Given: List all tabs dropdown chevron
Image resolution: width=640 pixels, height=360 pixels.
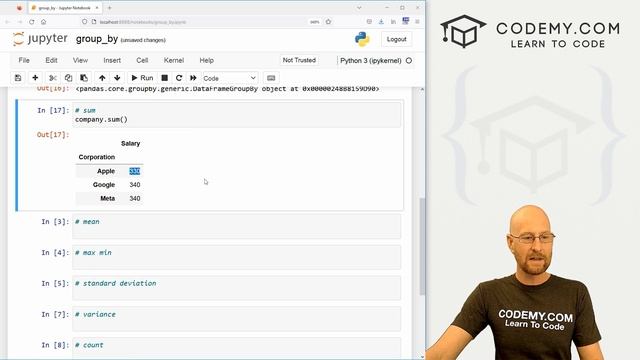Looking at the screenshot, I should pos(359,8).
